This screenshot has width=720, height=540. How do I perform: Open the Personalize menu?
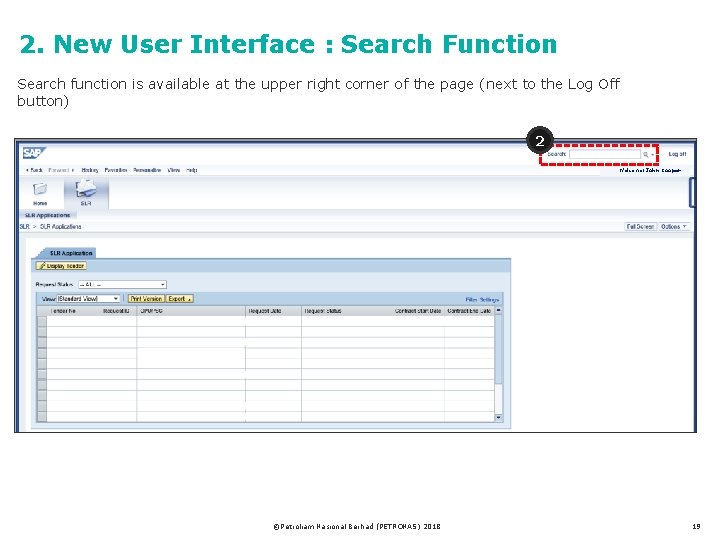click(147, 170)
